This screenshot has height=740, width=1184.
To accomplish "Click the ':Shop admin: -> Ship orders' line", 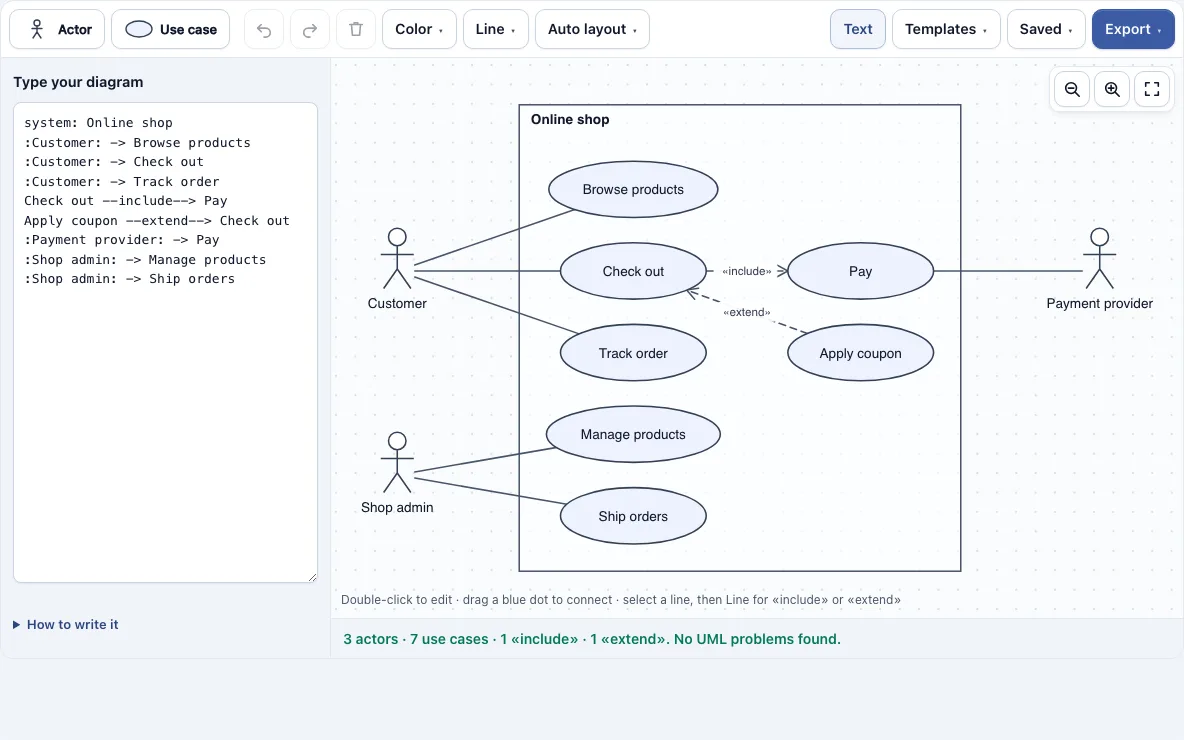I will tap(129, 279).
